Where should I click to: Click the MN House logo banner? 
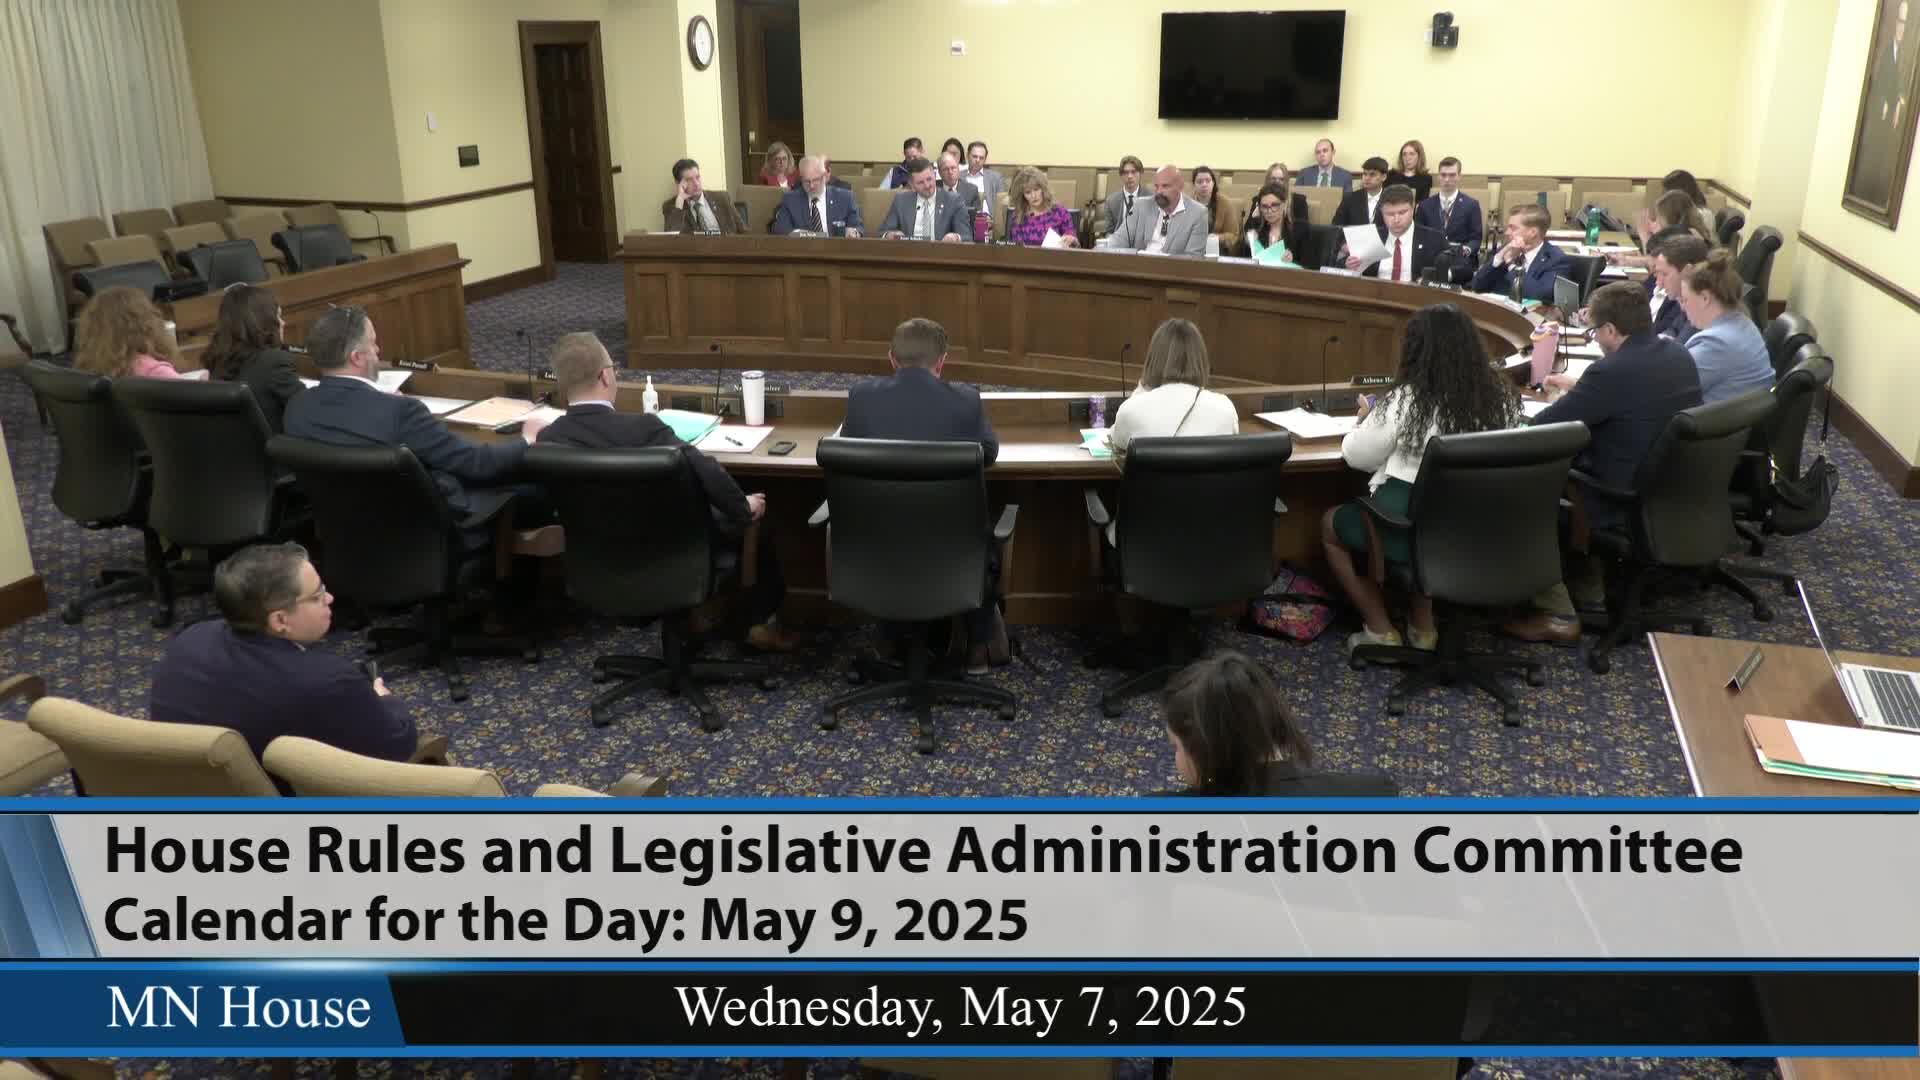pos(238,1007)
